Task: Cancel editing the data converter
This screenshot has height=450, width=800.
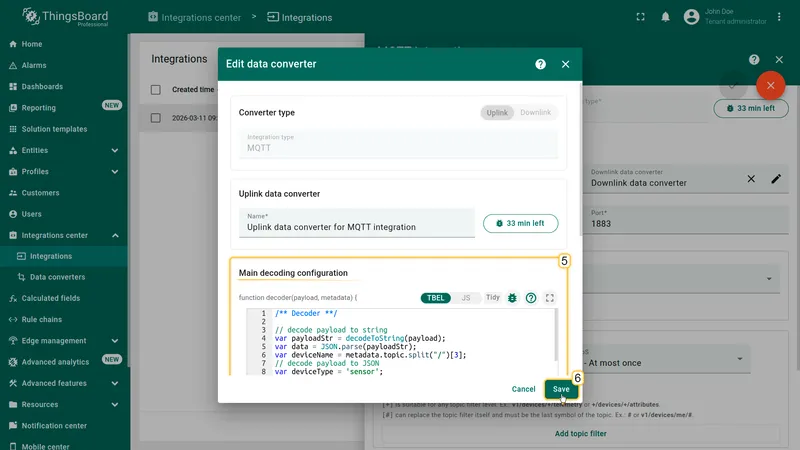Action: 523,389
